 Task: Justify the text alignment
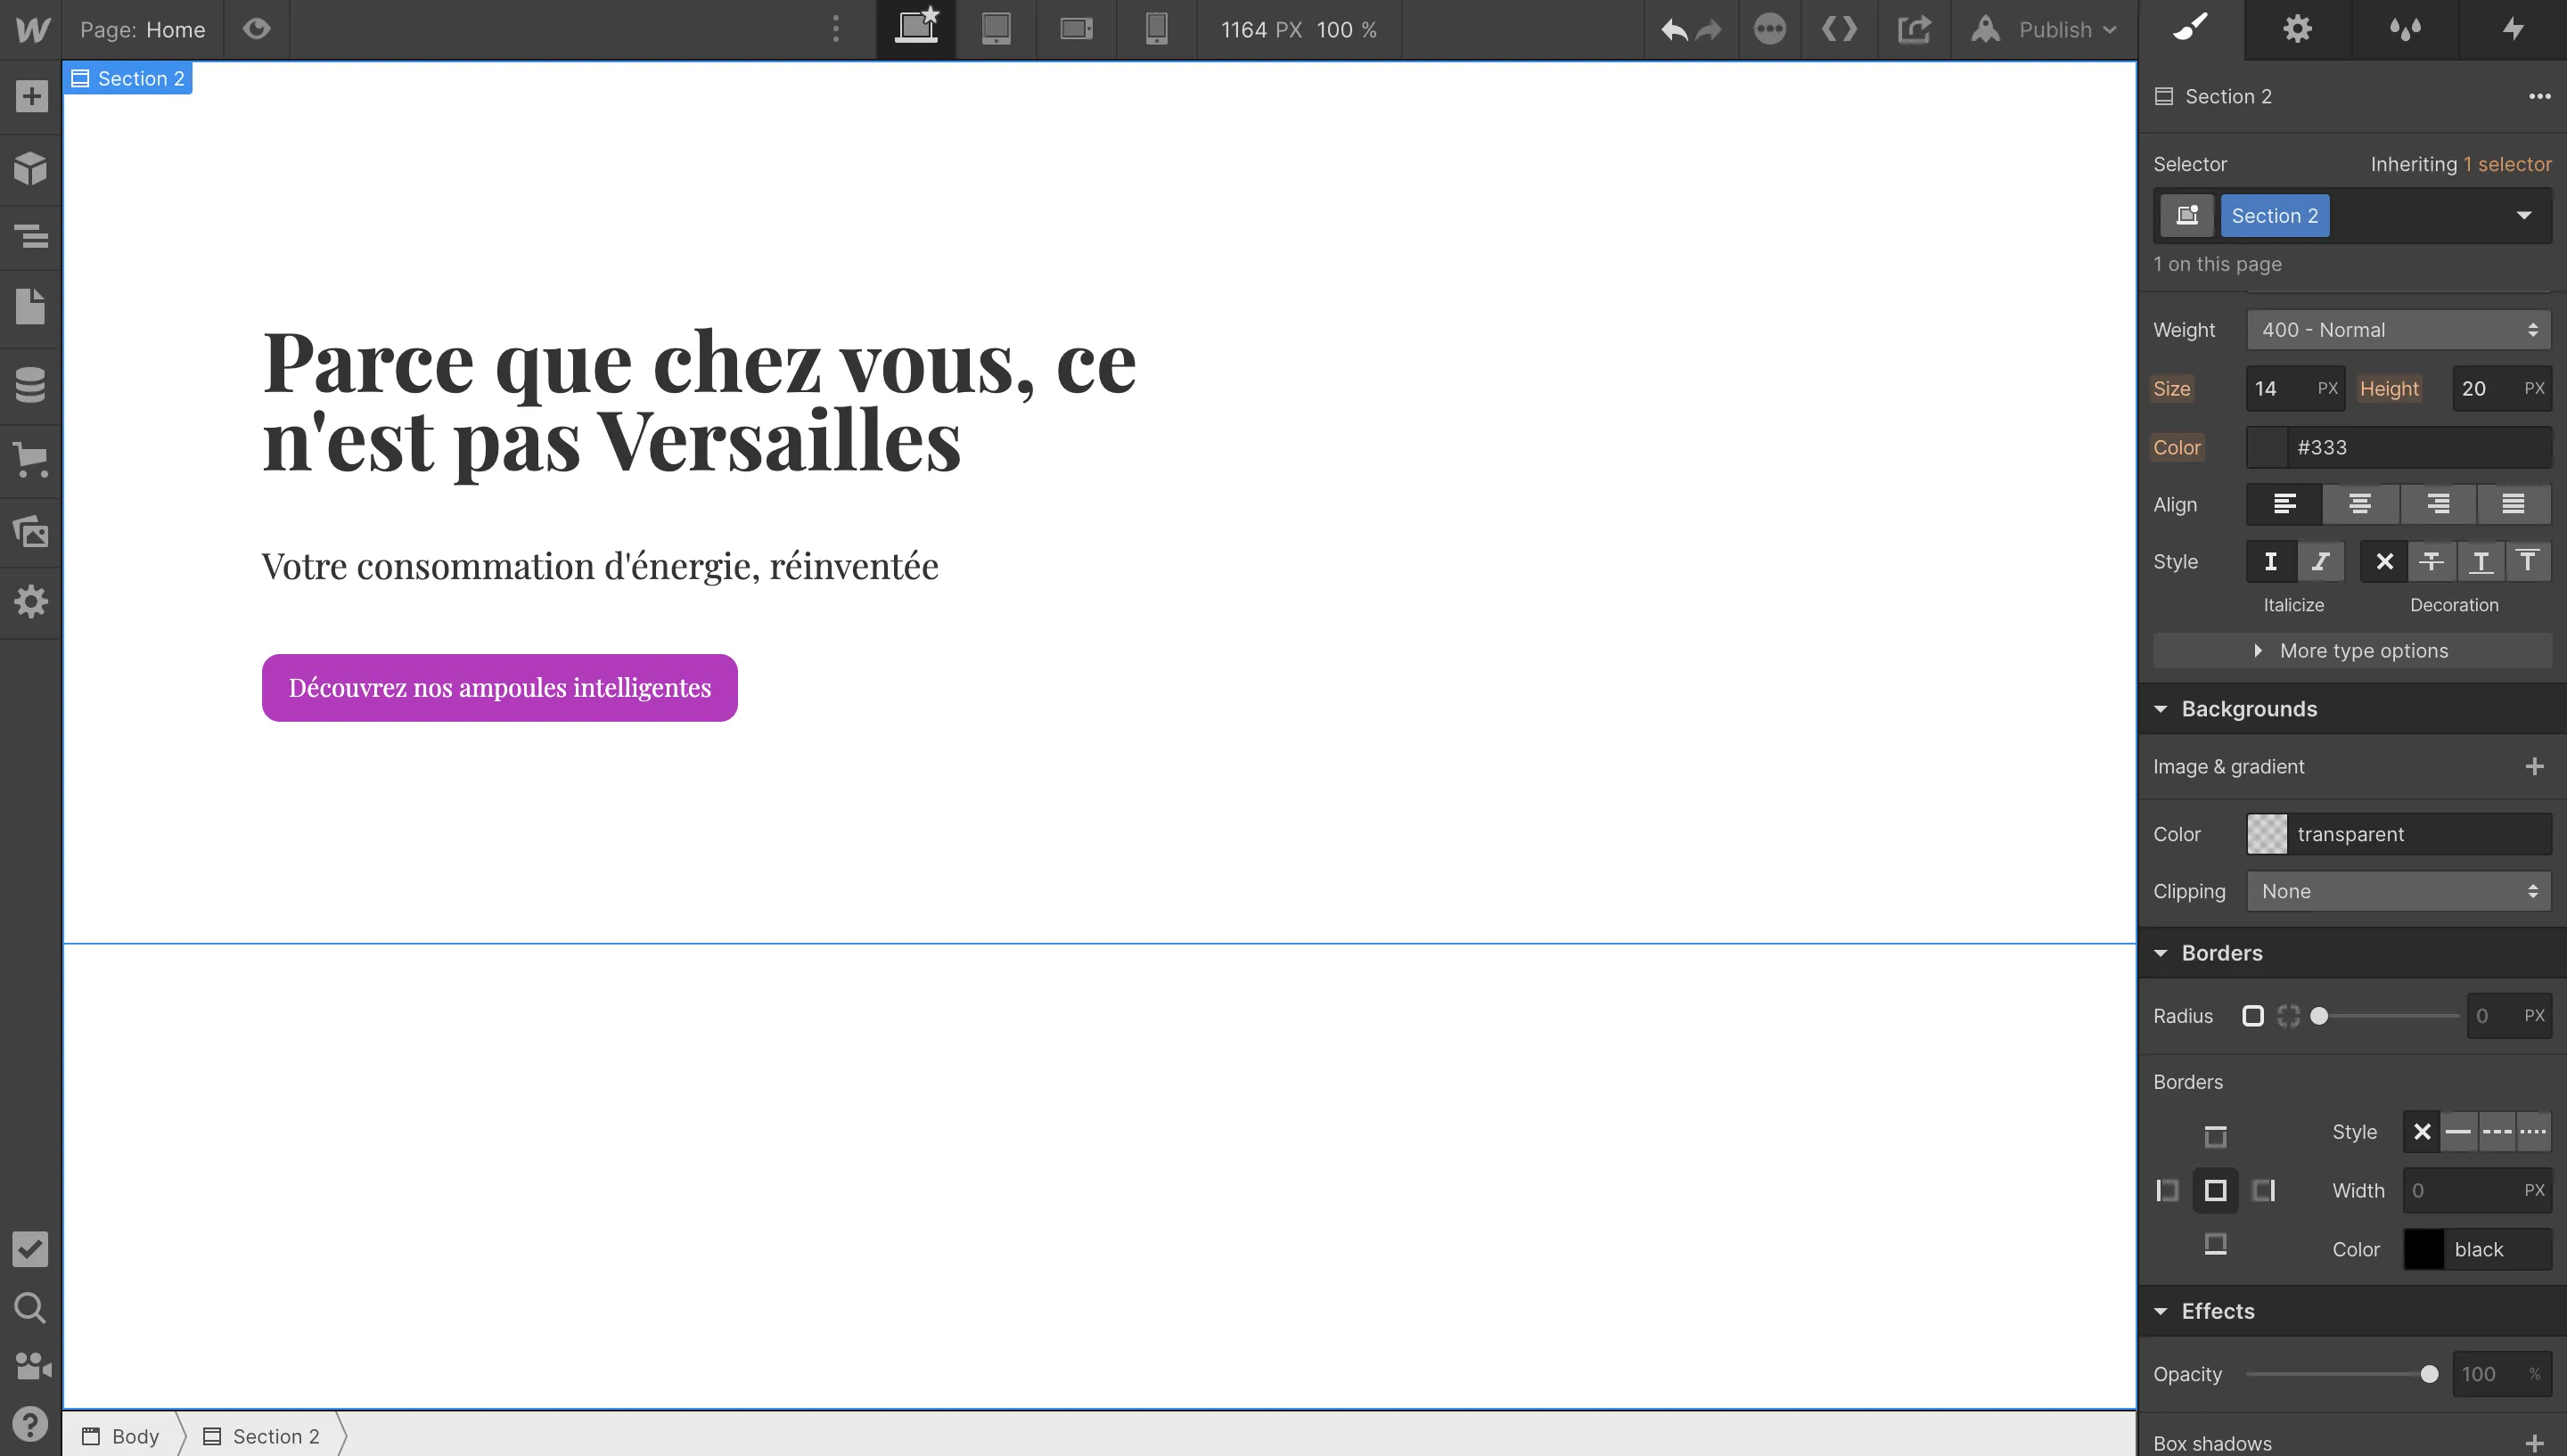coord(2514,504)
